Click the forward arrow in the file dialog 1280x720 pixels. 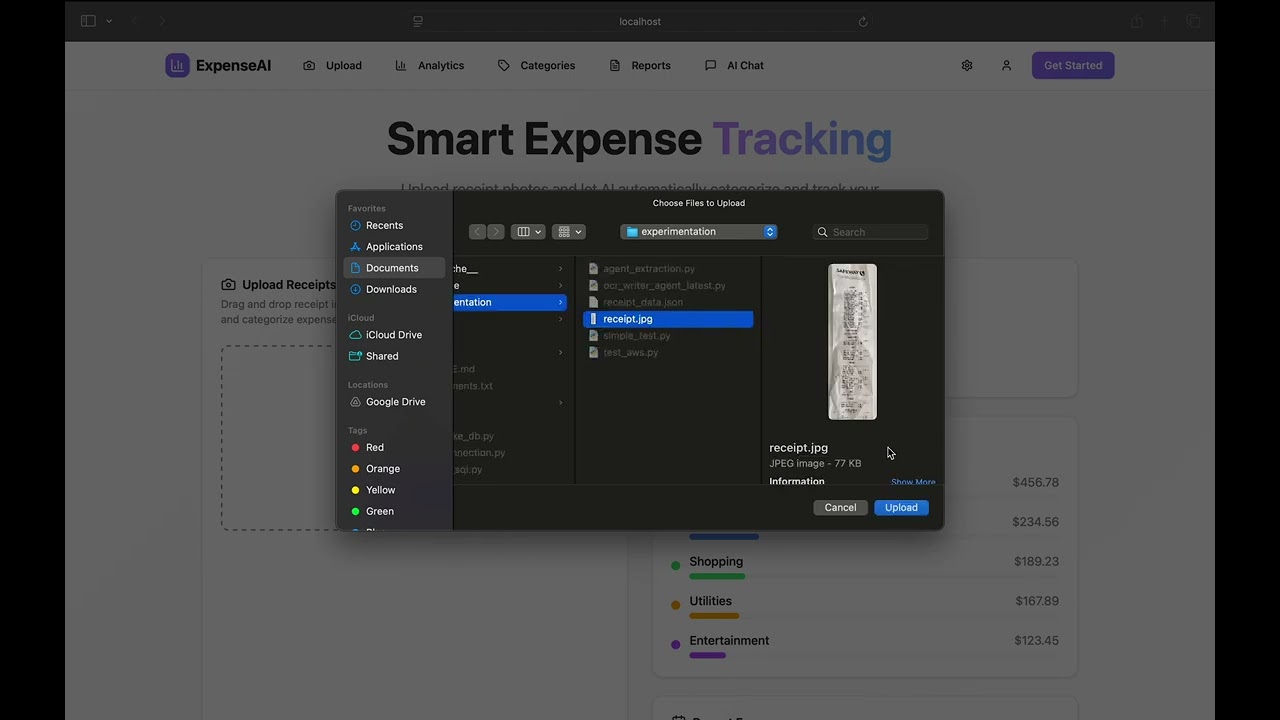tap(496, 232)
